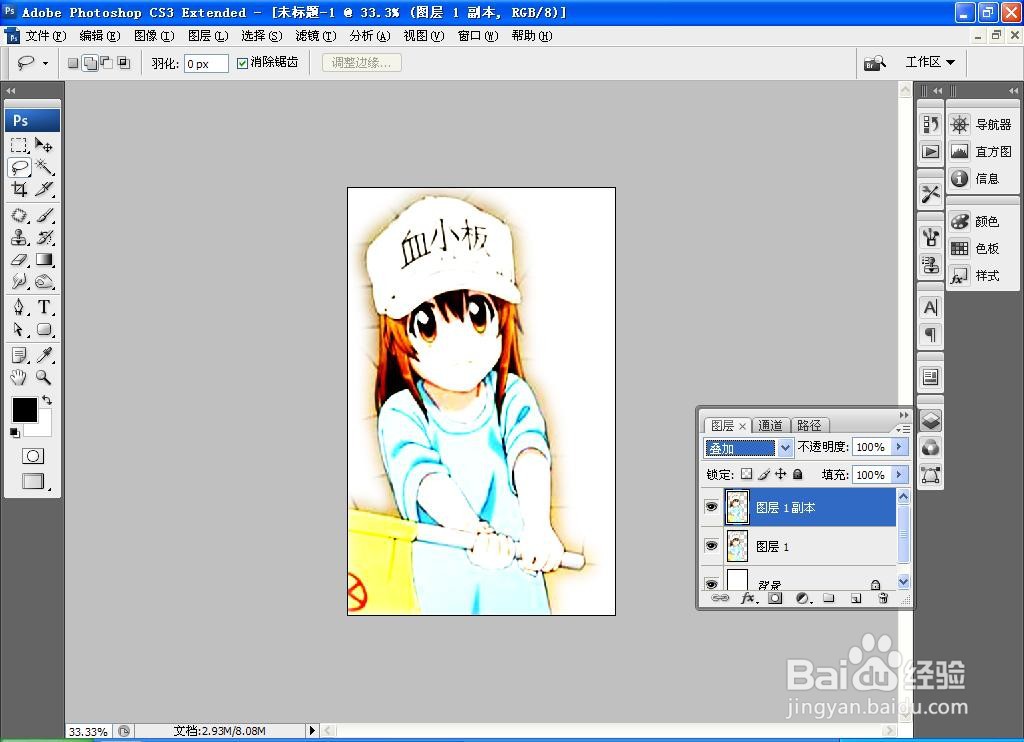Image resolution: width=1024 pixels, height=742 pixels.
Task: Switch to the 路径 tab
Action: [x=810, y=426]
